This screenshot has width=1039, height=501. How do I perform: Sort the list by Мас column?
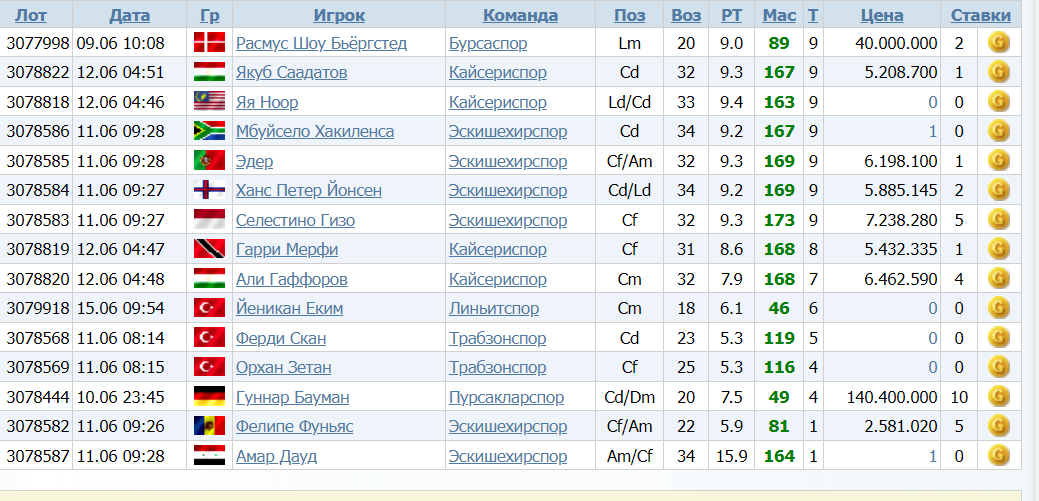(x=779, y=15)
